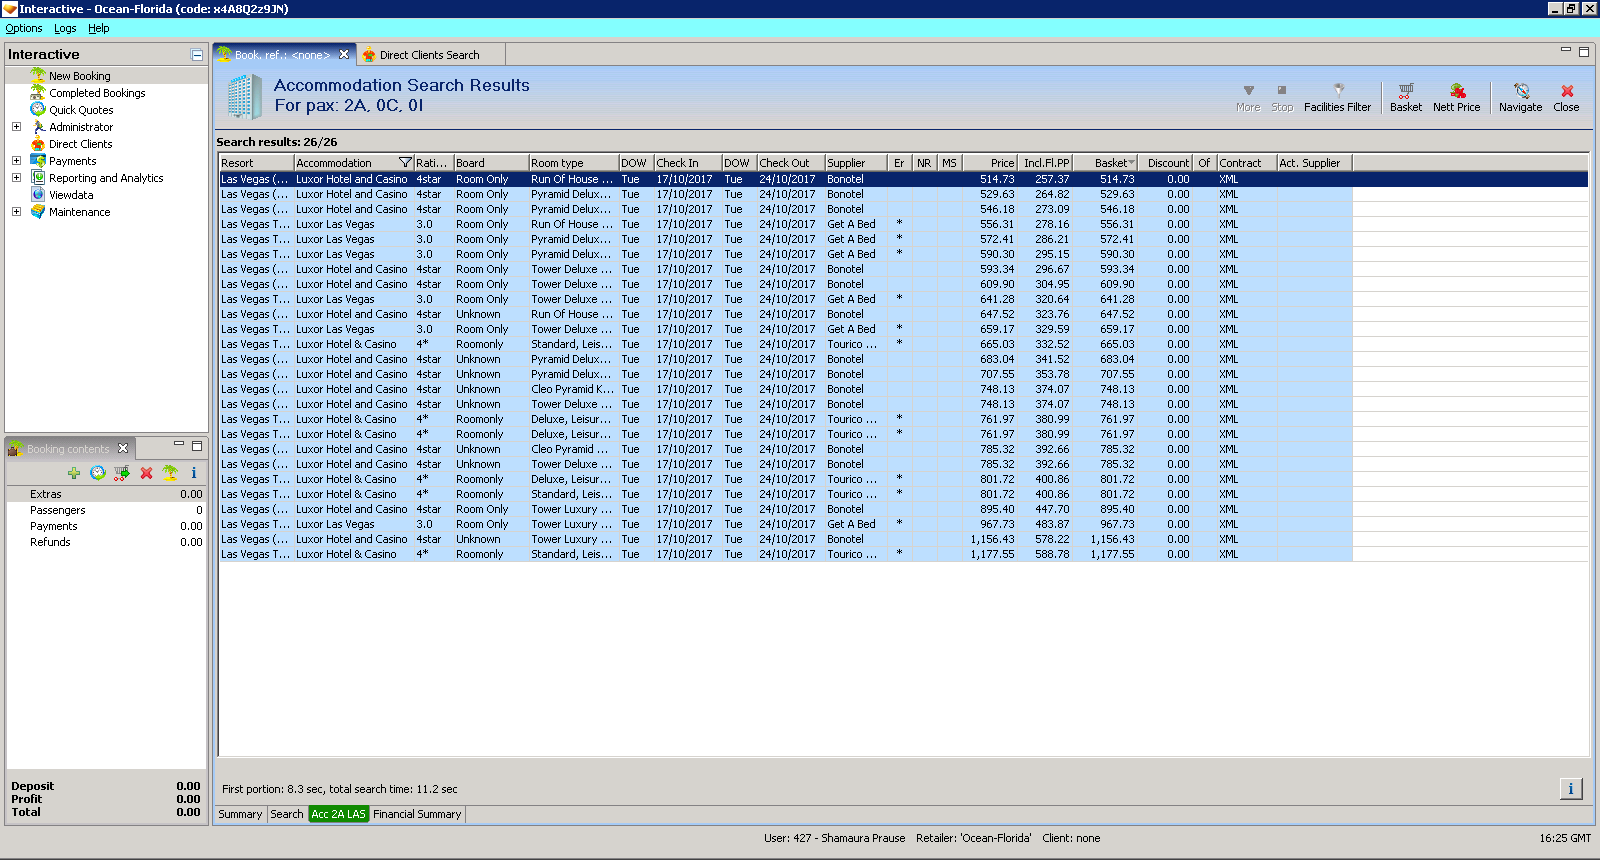This screenshot has width=1600, height=860.
Task: Click the Payments money icon
Action: pyautogui.click(x=38, y=160)
